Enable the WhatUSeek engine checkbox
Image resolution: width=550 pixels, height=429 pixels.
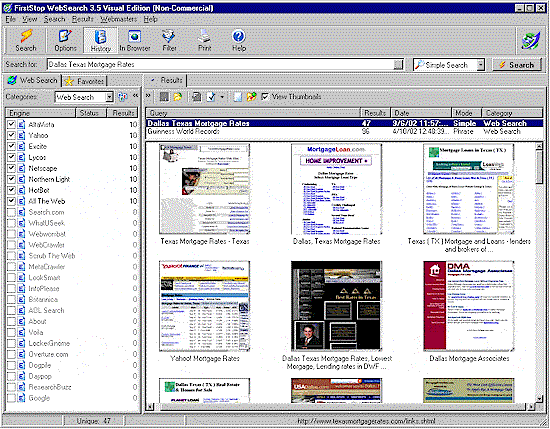click(11, 223)
